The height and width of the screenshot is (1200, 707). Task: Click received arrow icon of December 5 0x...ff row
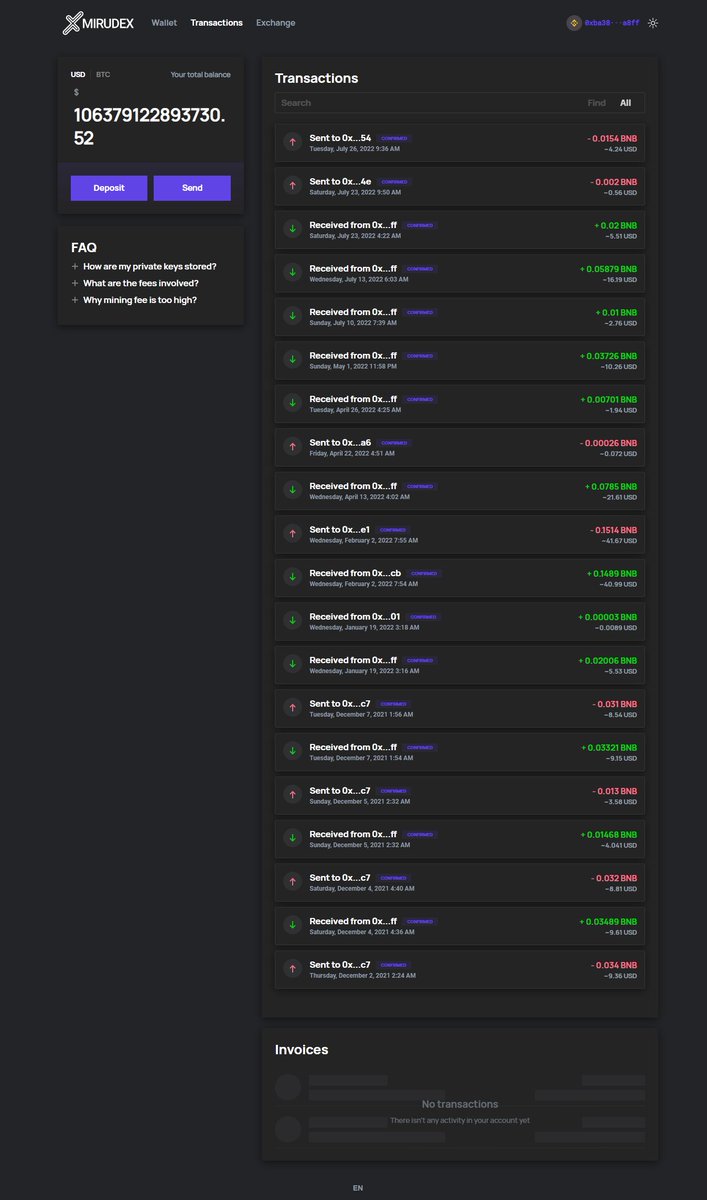(x=293, y=839)
